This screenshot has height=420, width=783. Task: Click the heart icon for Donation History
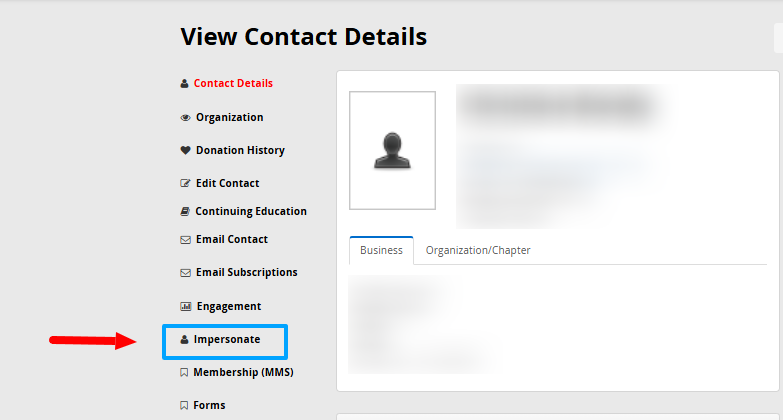pos(185,150)
